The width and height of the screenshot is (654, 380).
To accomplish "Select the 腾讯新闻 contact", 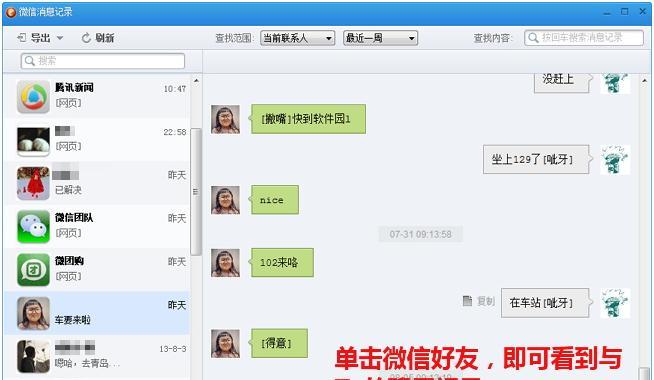I will tap(98, 96).
